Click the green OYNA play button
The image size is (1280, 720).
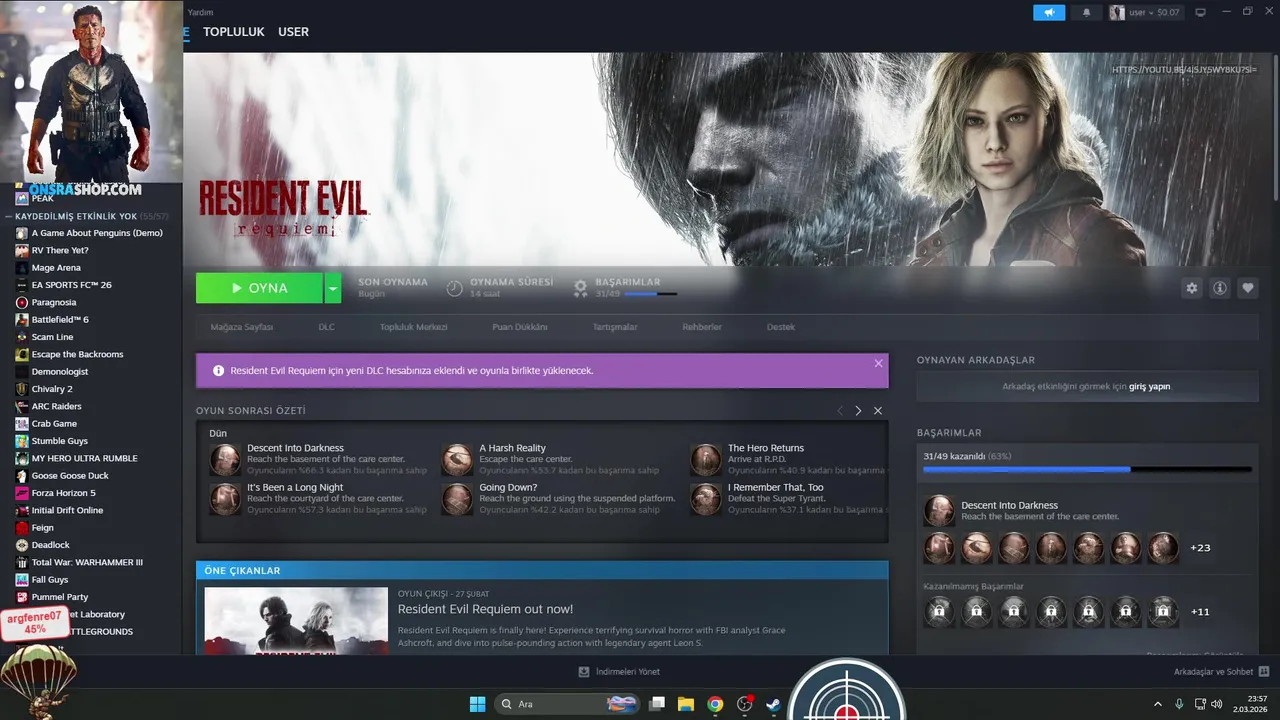pos(259,288)
